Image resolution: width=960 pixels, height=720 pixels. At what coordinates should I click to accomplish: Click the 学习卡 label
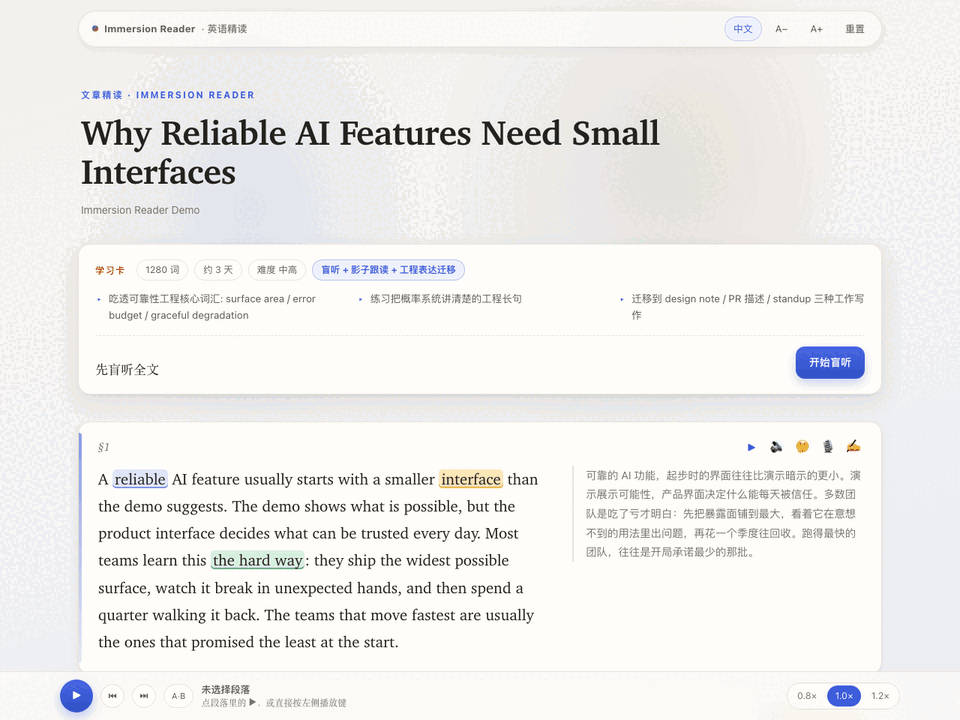[110, 270]
